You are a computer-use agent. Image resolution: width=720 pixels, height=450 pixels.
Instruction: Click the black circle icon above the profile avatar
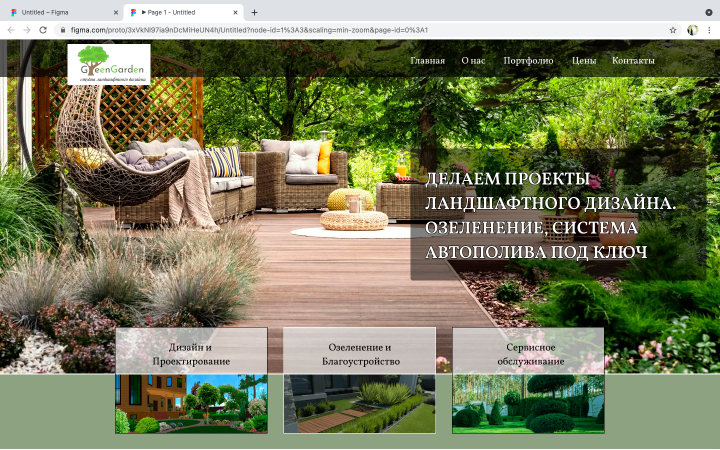click(x=709, y=12)
